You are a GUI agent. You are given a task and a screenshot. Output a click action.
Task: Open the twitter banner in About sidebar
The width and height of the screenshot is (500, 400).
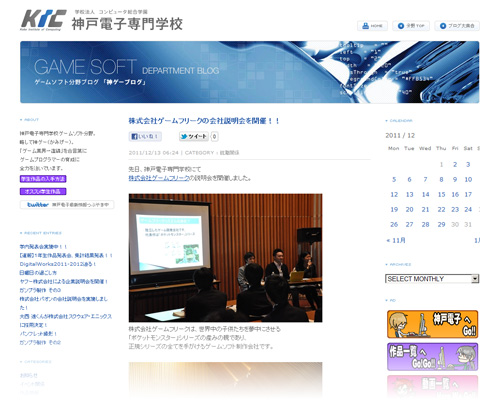67,204
